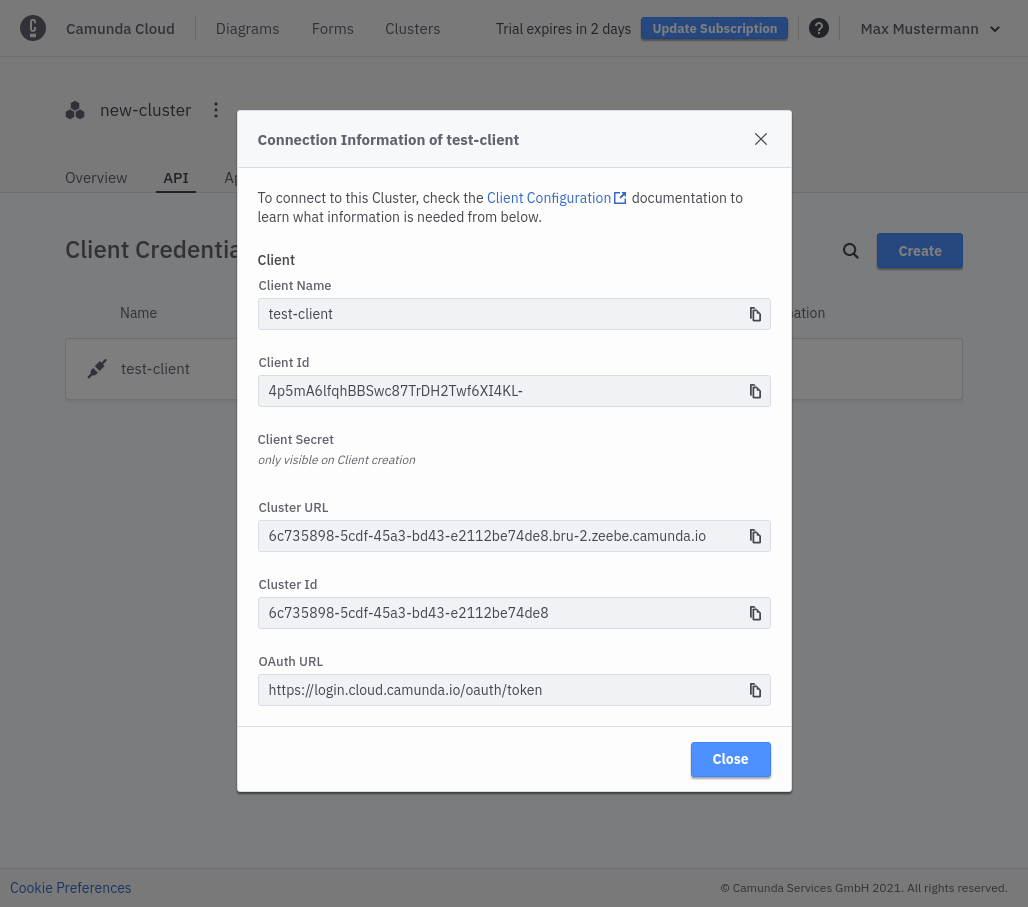
Task: Click the Camunda Cloud logo
Action: (x=33, y=28)
